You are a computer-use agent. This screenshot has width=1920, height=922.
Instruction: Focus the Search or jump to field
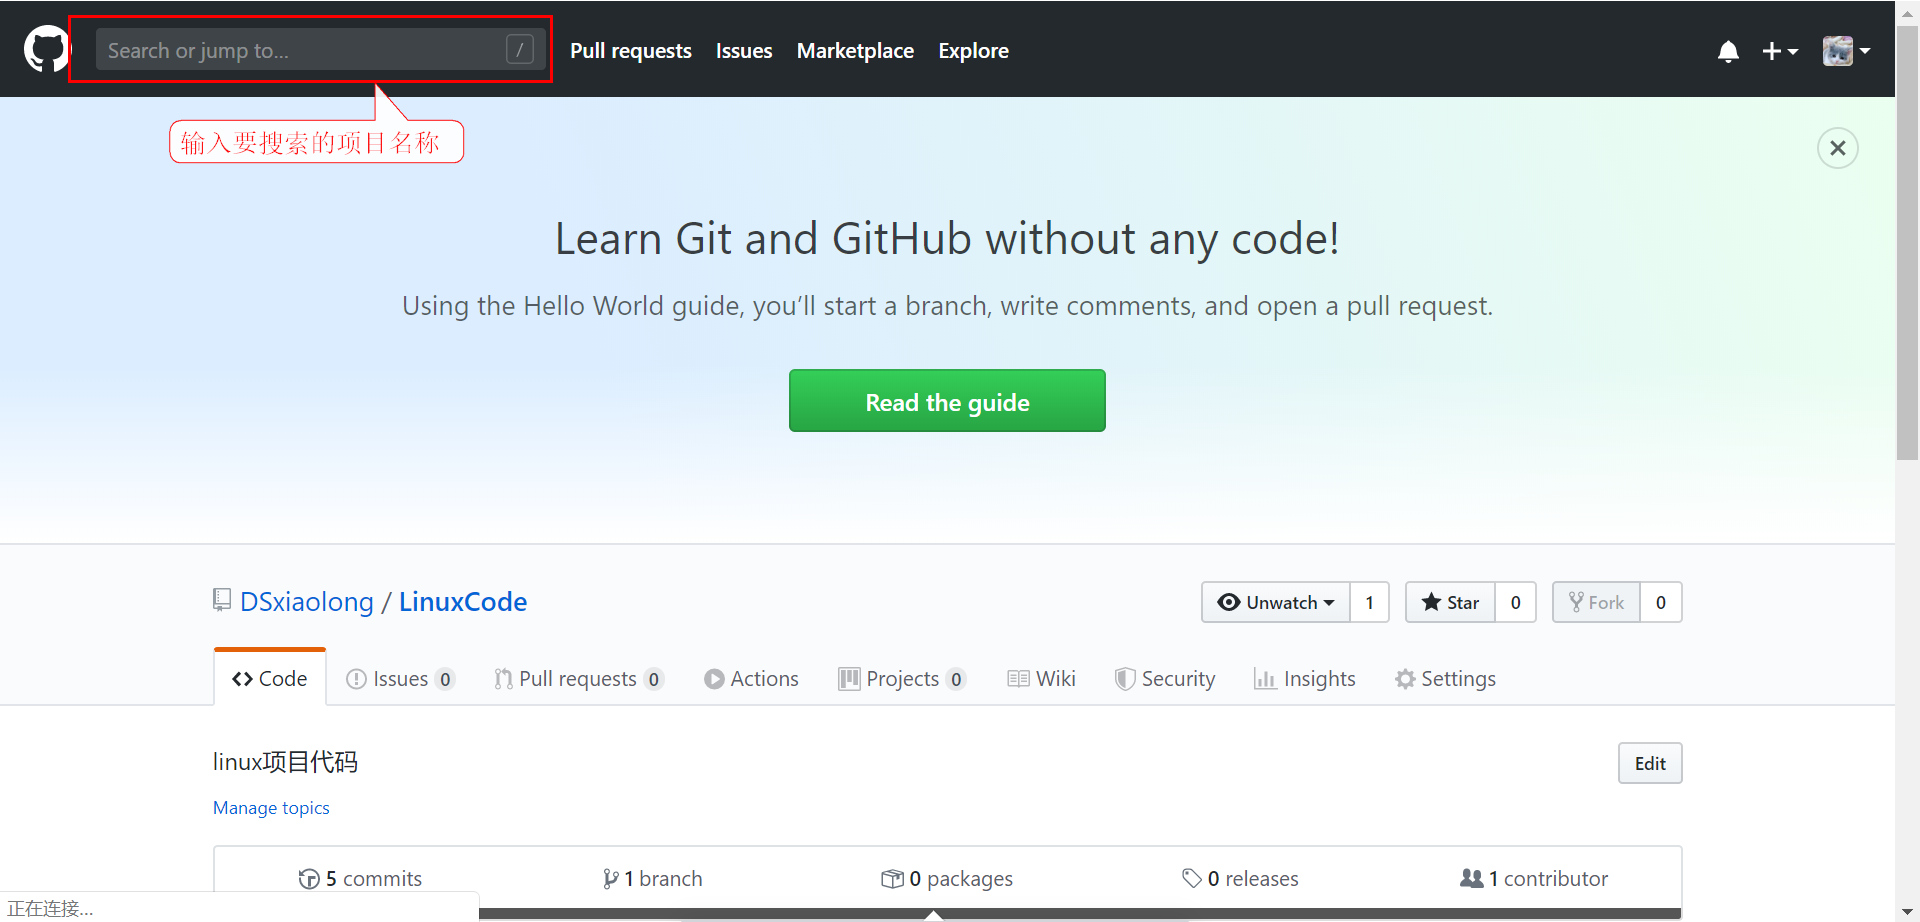click(x=320, y=50)
